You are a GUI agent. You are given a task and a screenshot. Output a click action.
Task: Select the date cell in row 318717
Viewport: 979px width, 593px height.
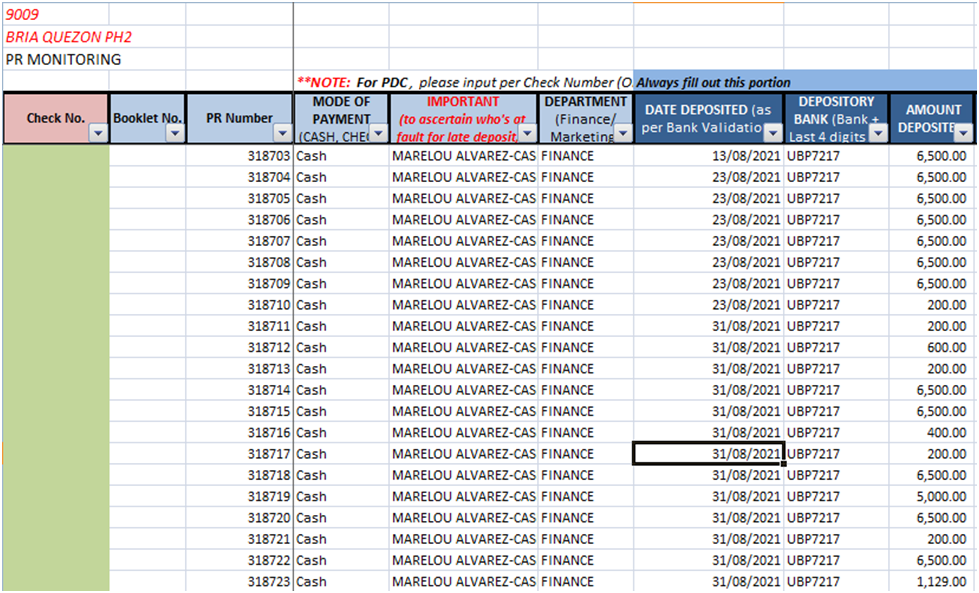click(x=709, y=454)
